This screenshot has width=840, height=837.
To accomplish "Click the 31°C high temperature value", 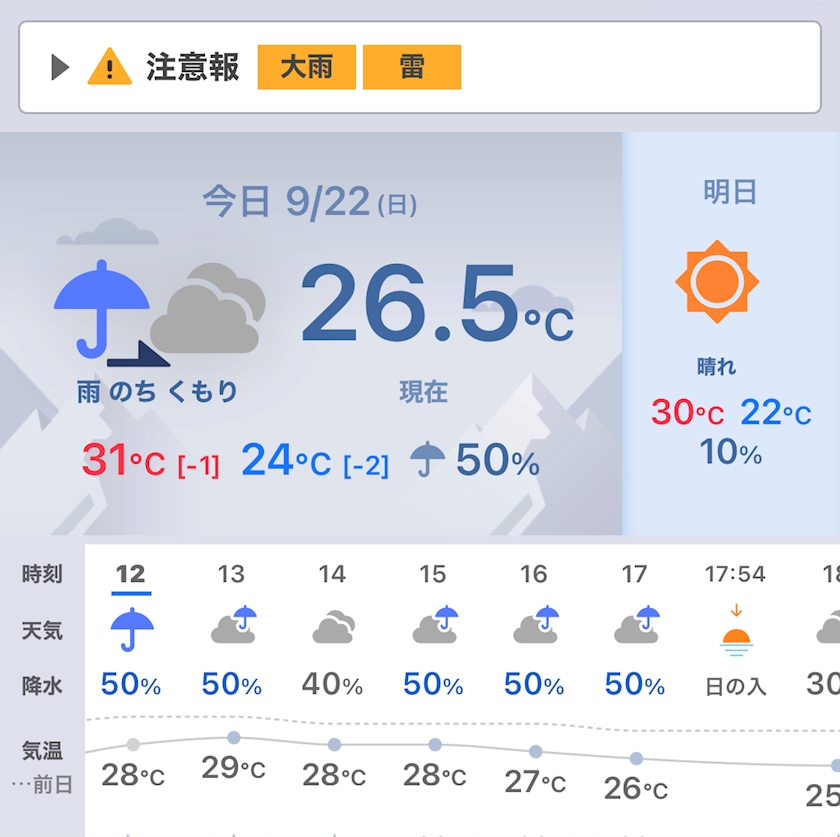I will [x=123, y=460].
